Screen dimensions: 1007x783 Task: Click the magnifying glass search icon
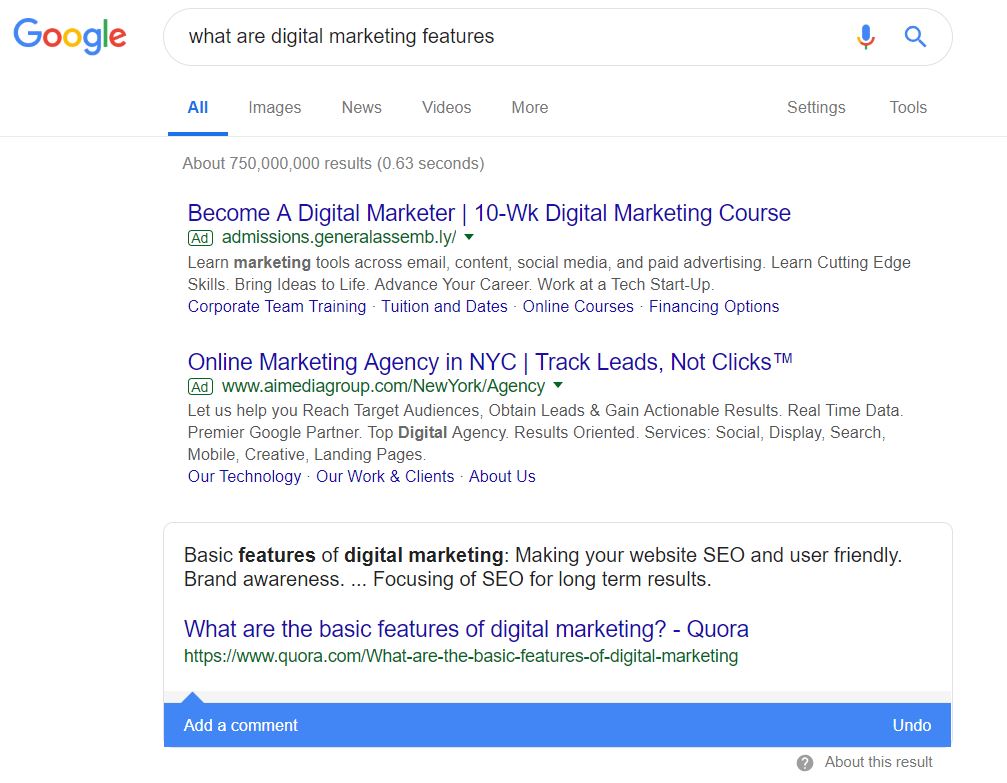915,37
